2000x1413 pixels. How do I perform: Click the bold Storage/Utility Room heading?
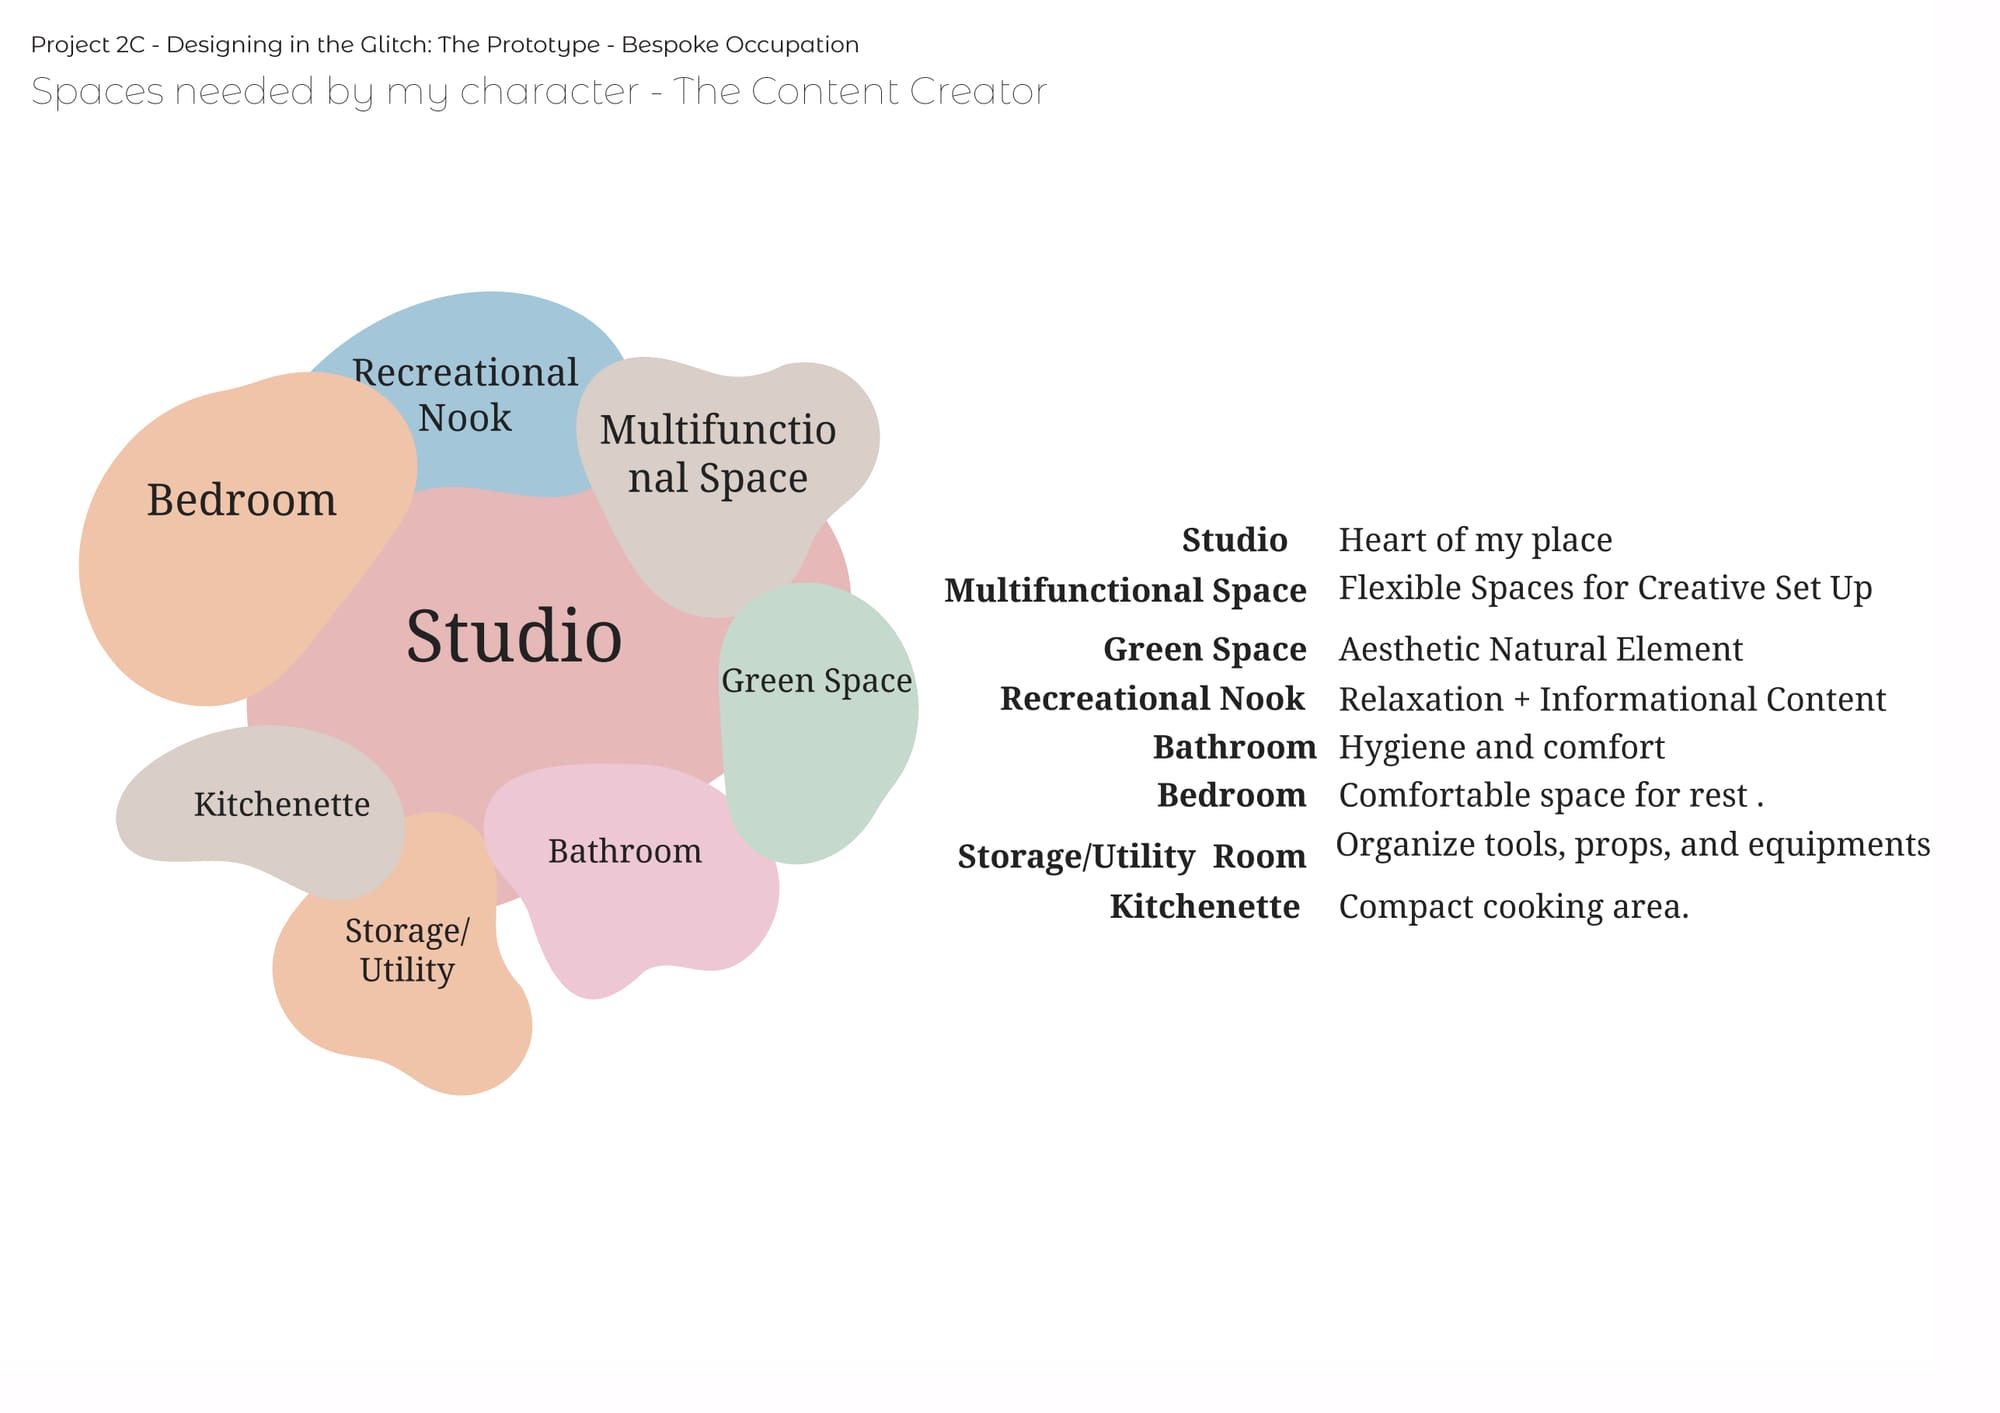(x=1131, y=856)
